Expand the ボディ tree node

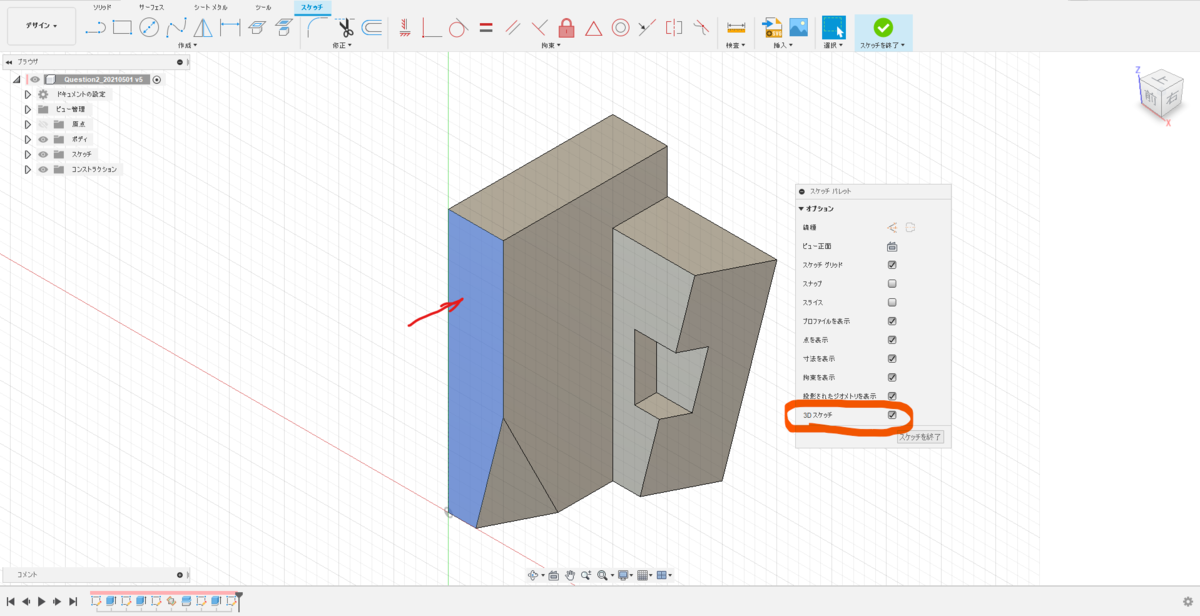pos(28,139)
